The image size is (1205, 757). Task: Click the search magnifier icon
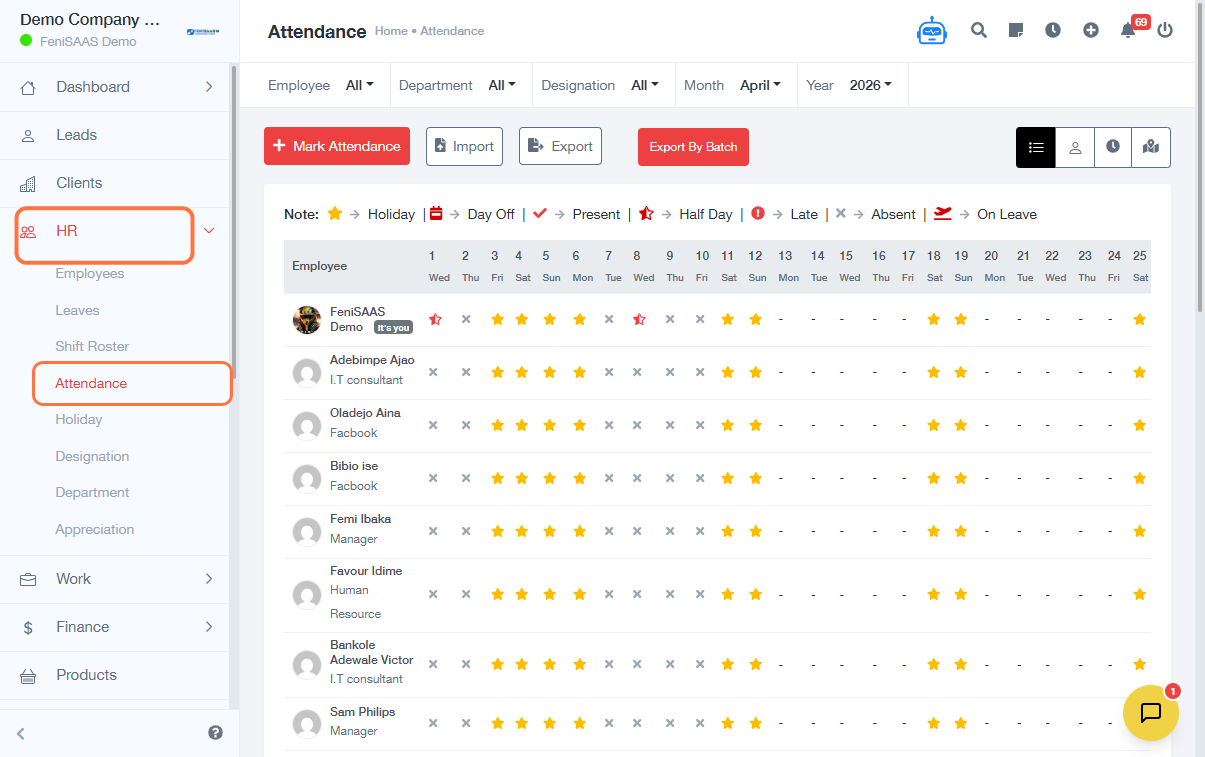pos(979,30)
